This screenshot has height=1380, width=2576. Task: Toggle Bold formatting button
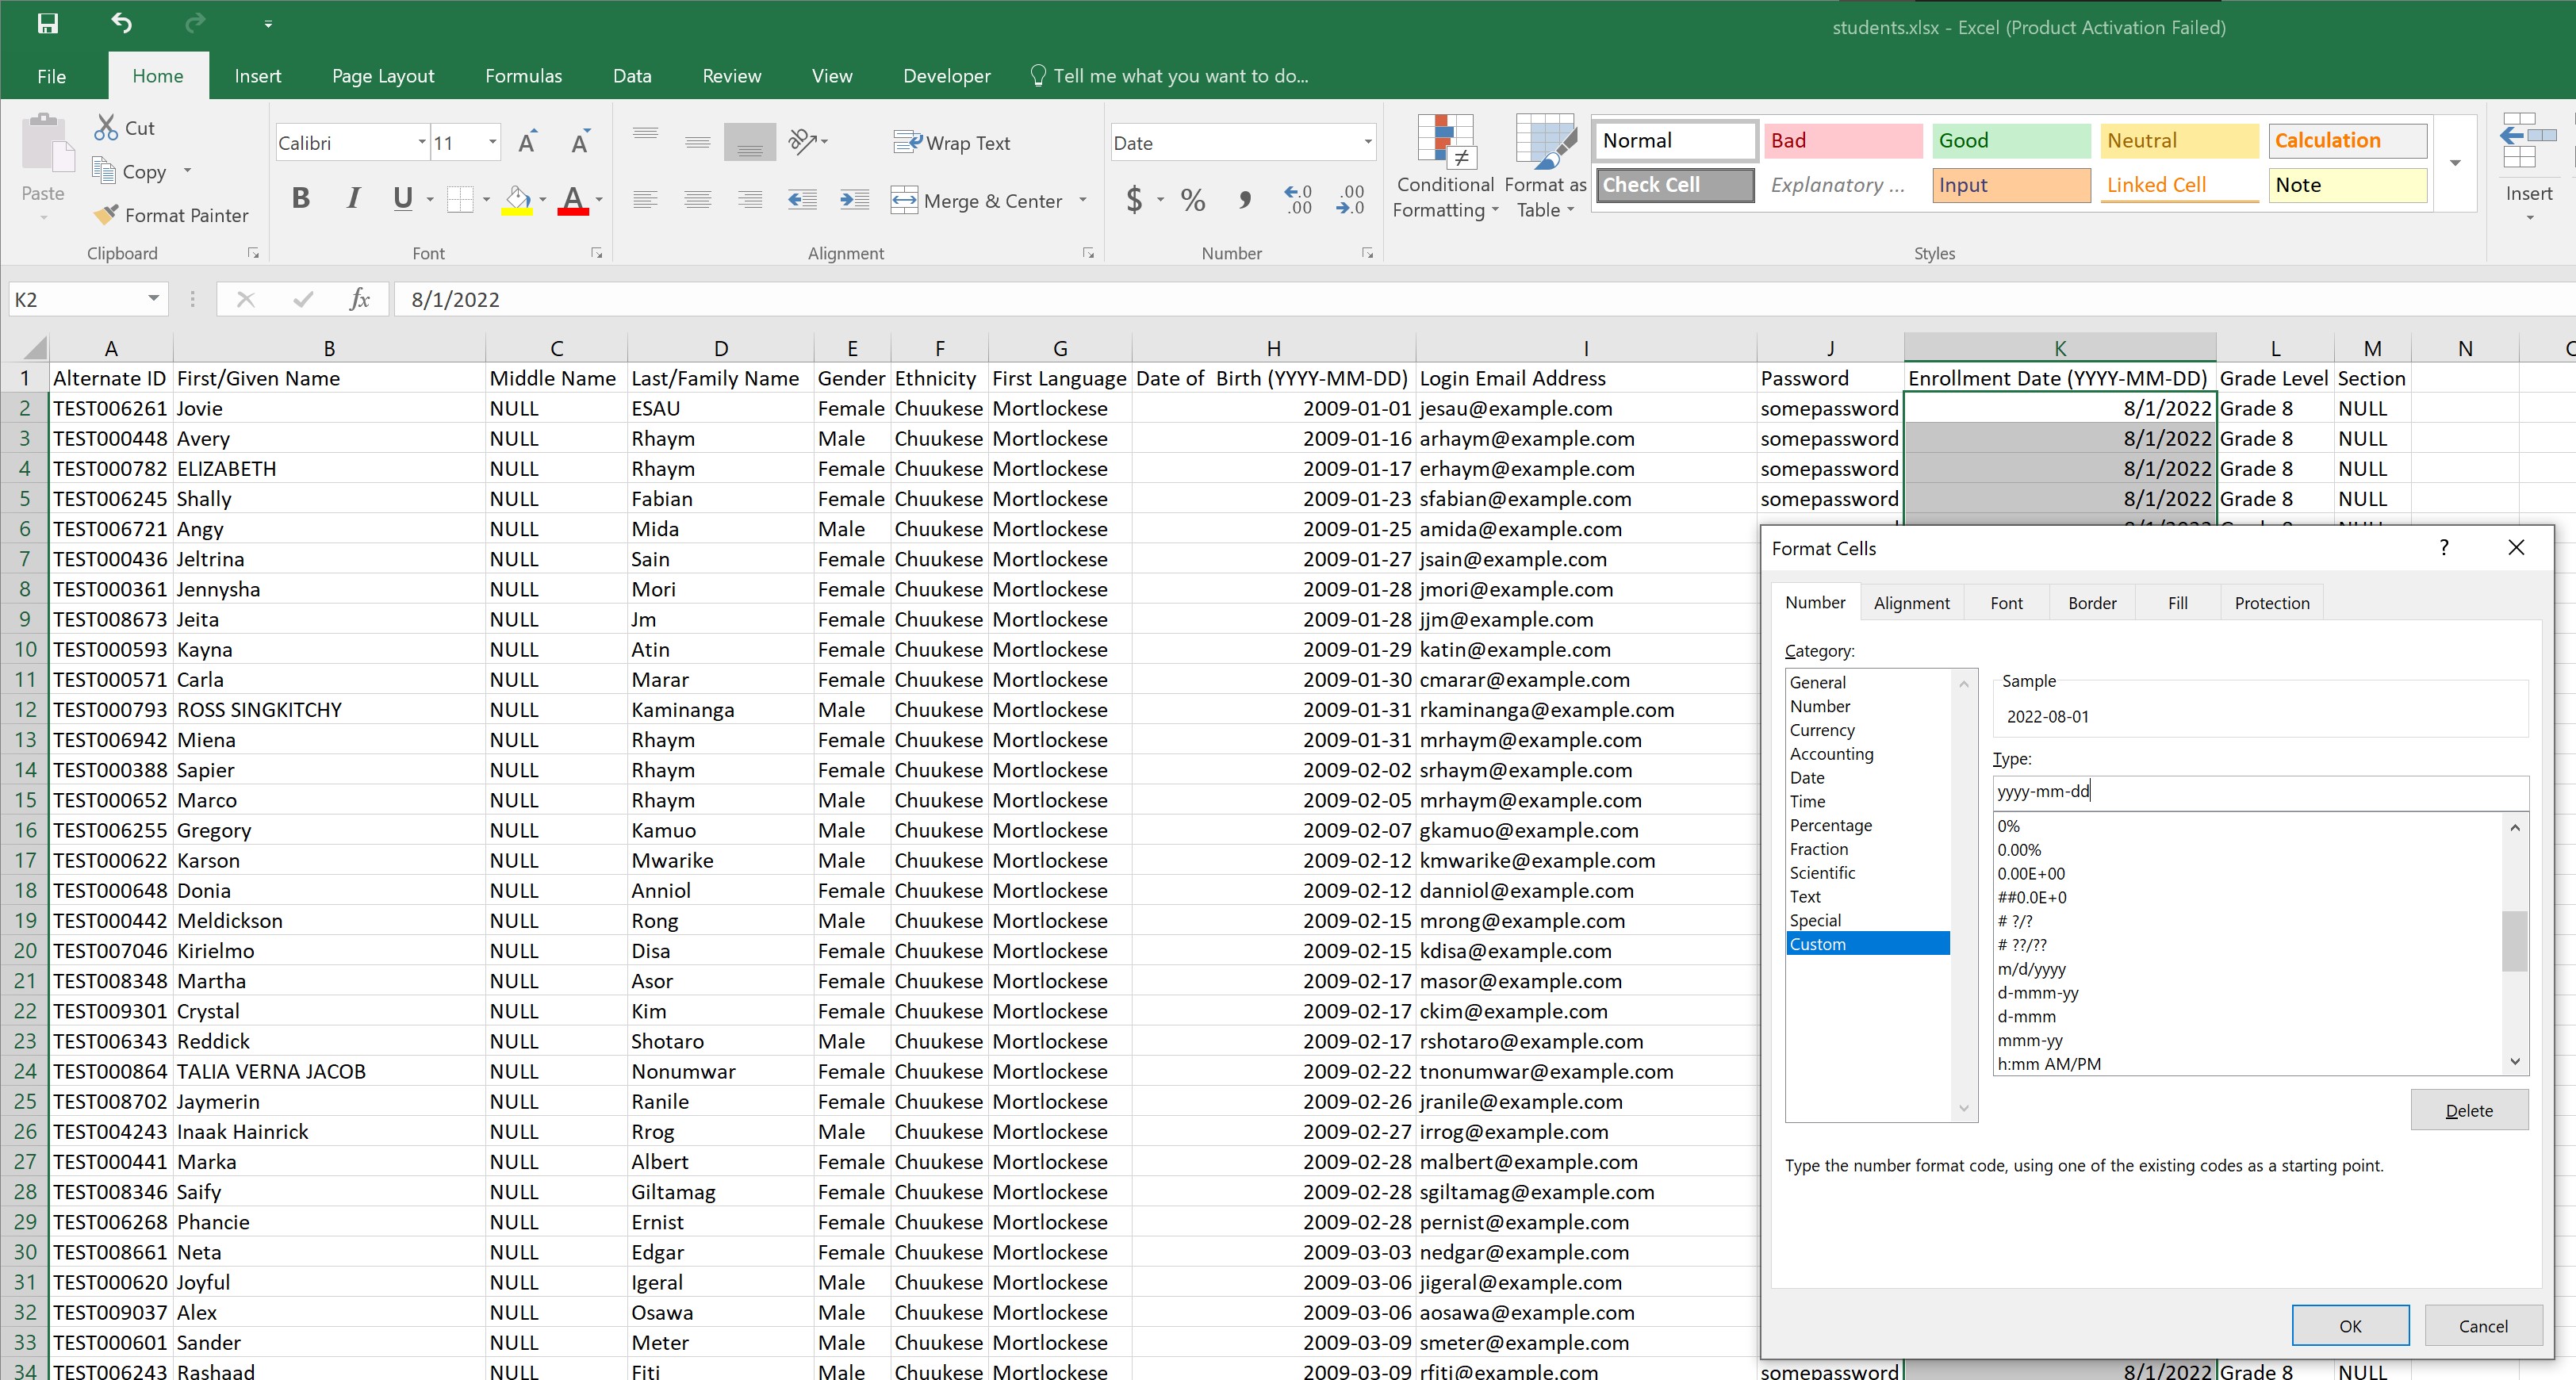pos(300,199)
